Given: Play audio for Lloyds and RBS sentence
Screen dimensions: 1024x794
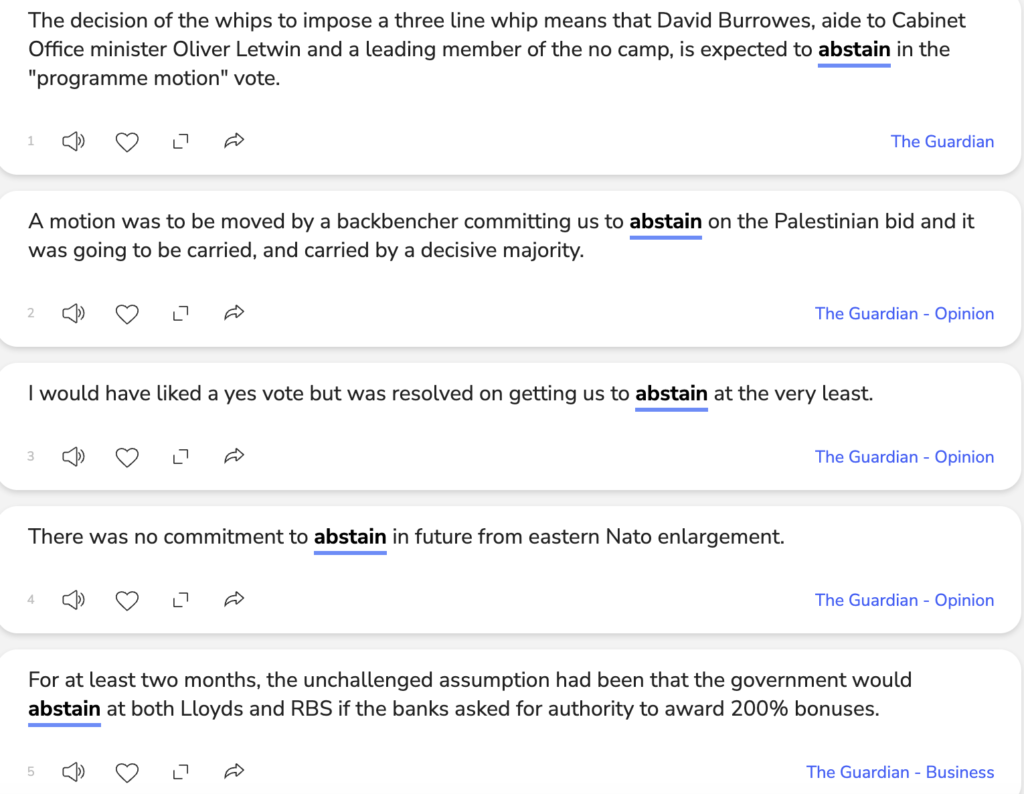Looking at the screenshot, I should click(73, 772).
